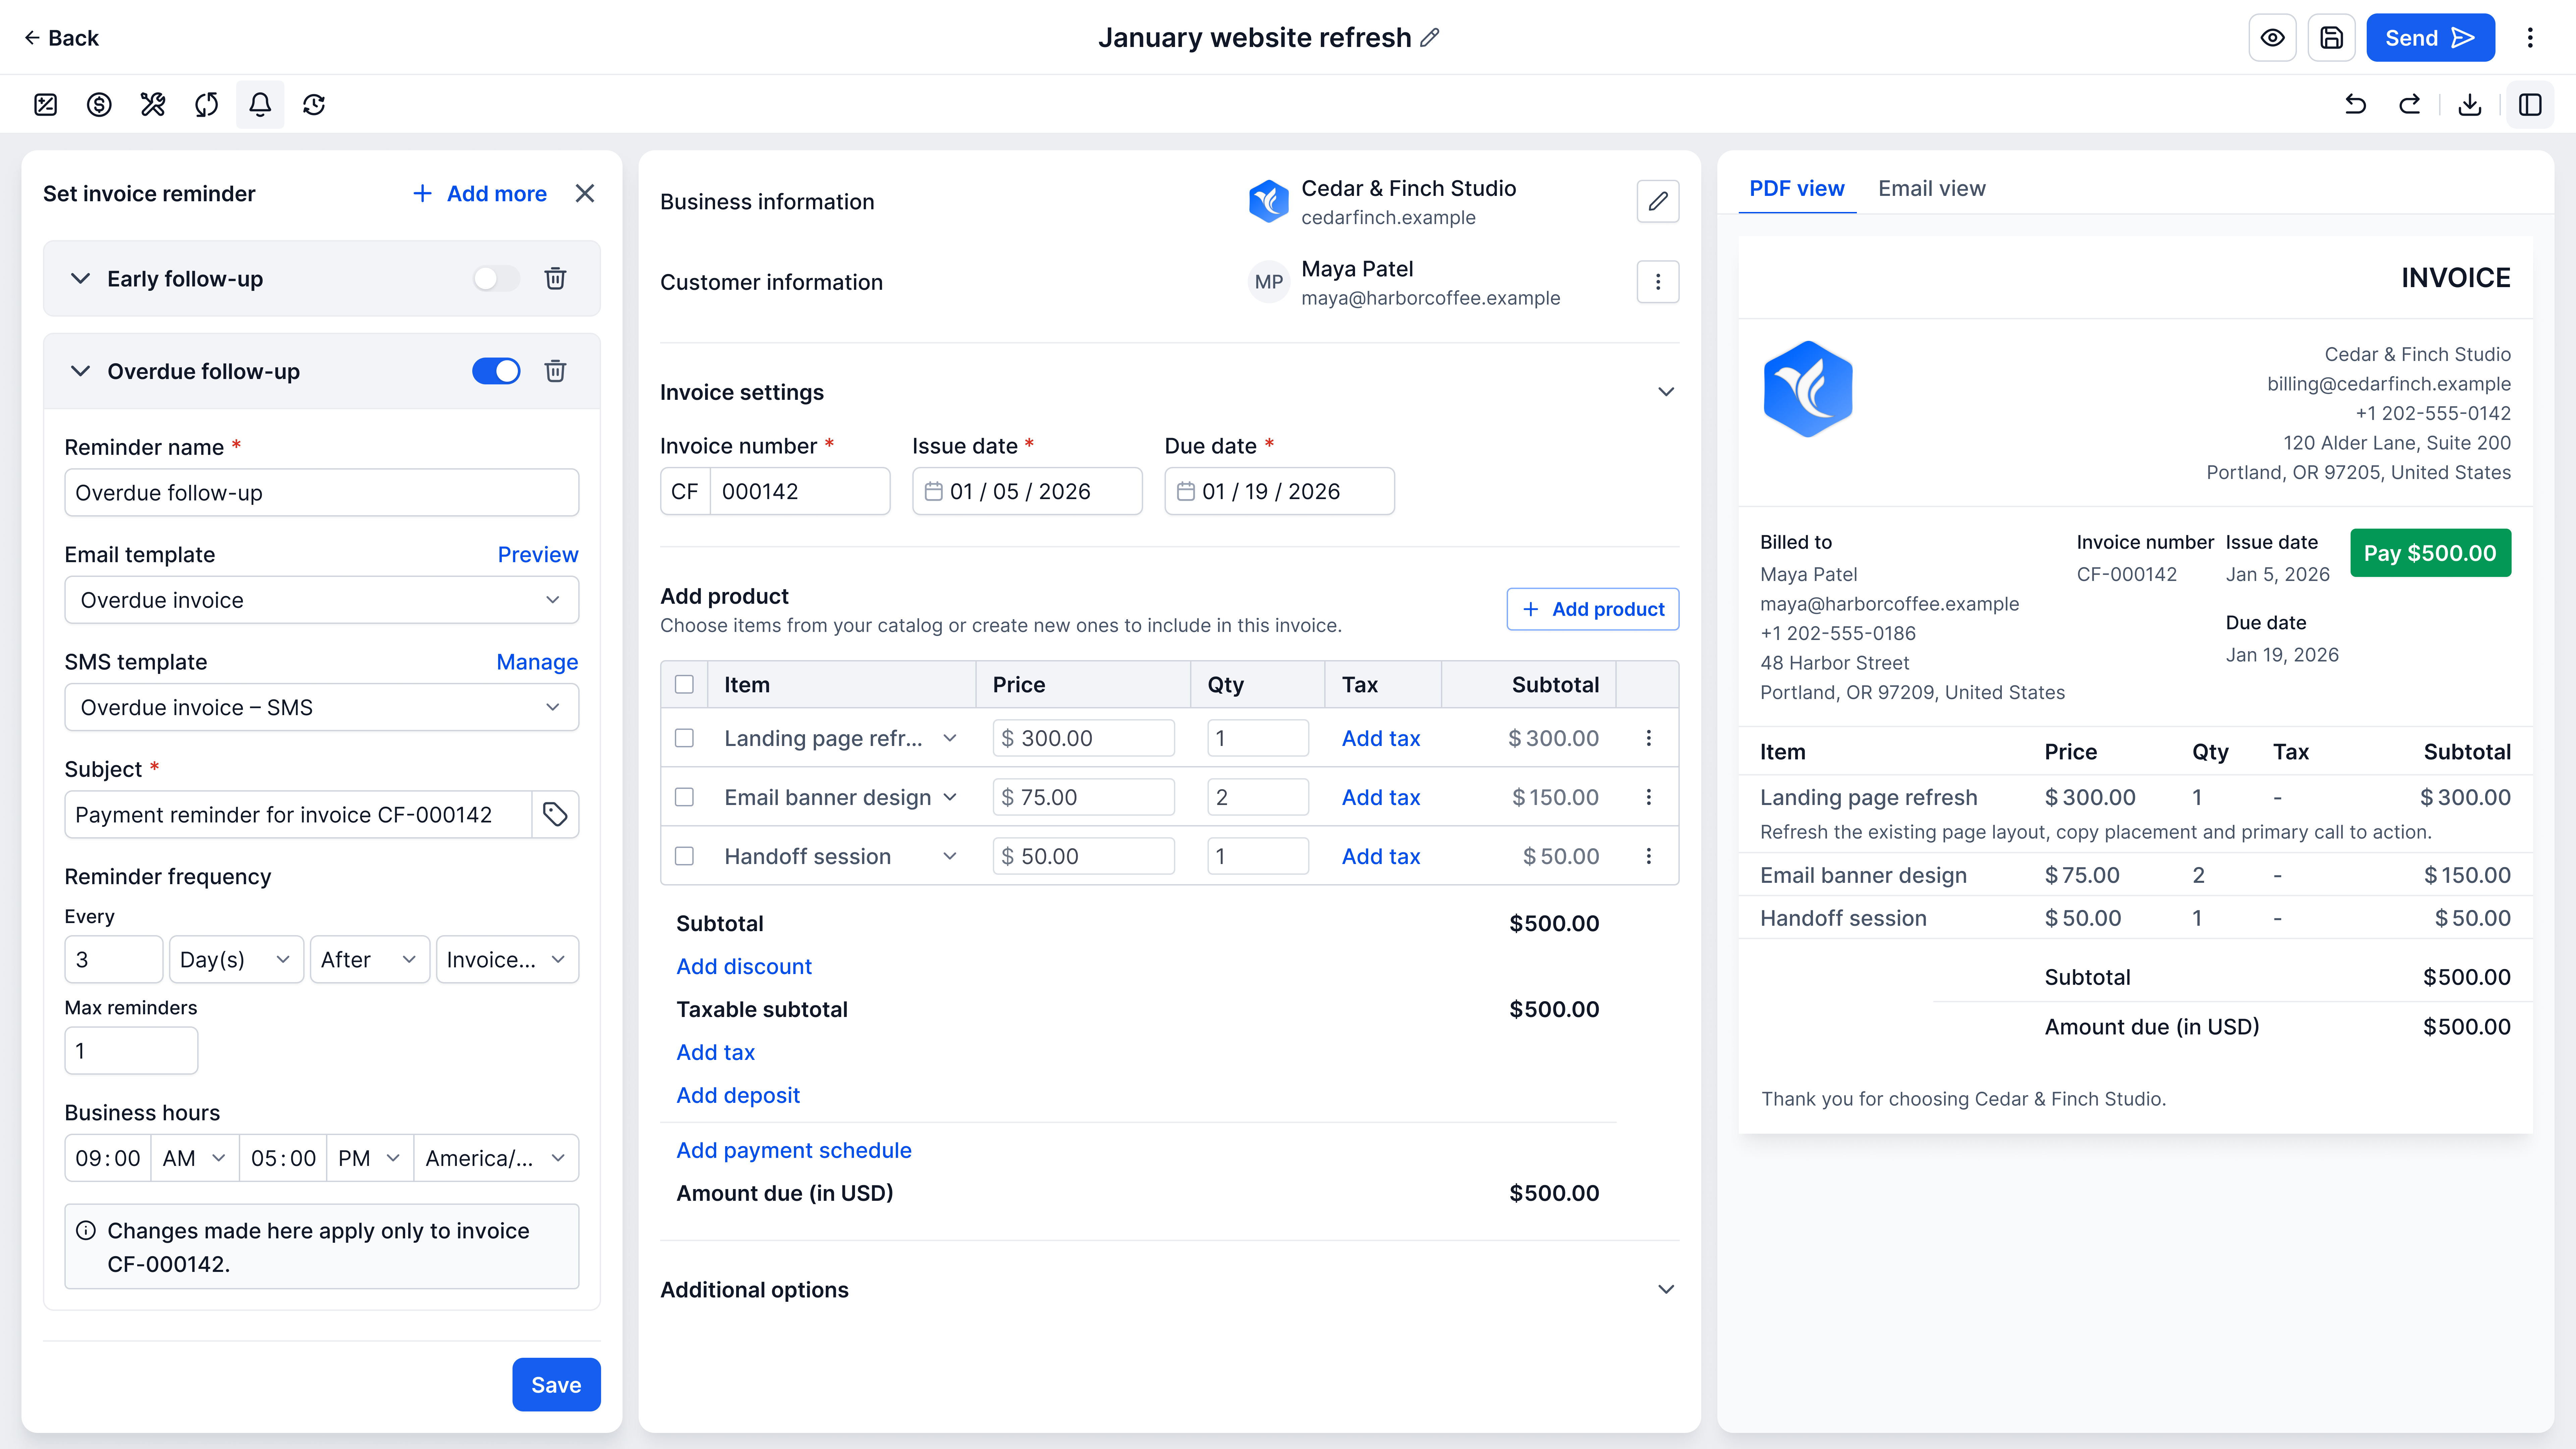Open the Issue date picker
The height and width of the screenshot is (1449, 2576).
click(x=1027, y=491)
